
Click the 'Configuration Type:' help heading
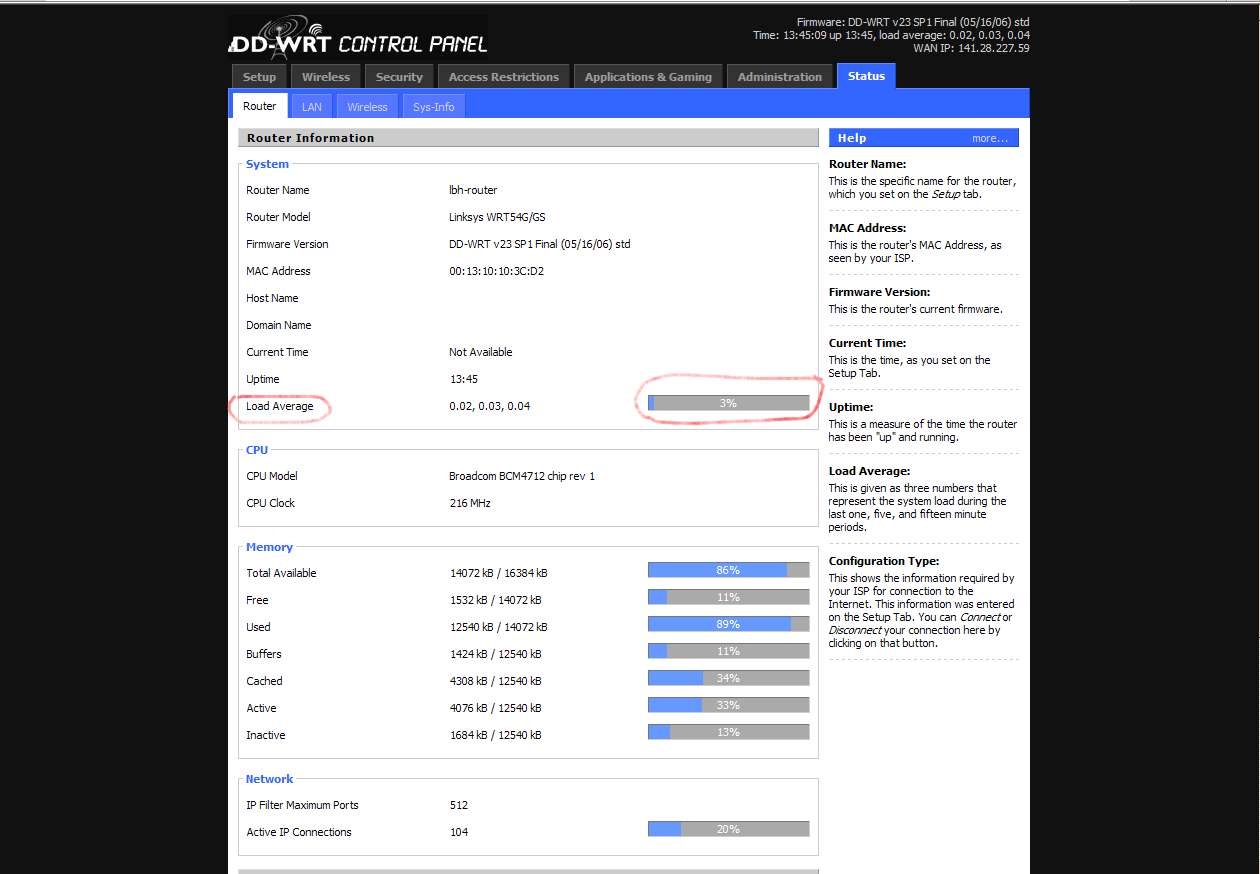pyautogui.click(x=884, y=562)
